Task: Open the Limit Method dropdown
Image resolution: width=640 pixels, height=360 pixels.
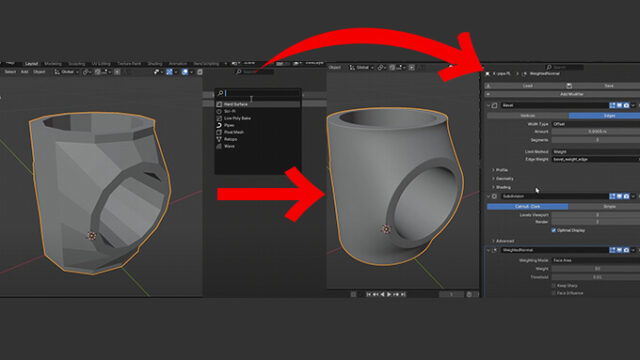Action: coord(596,152)
